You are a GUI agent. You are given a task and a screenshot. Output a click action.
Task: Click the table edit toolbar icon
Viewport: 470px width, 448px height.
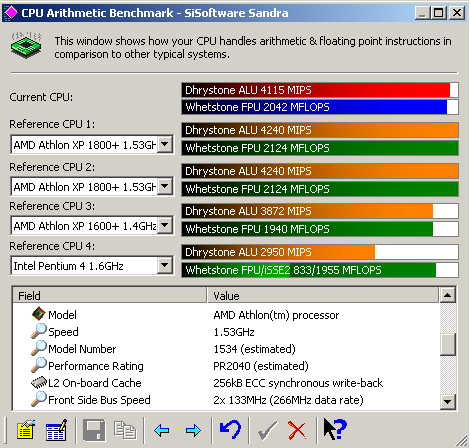56,430
